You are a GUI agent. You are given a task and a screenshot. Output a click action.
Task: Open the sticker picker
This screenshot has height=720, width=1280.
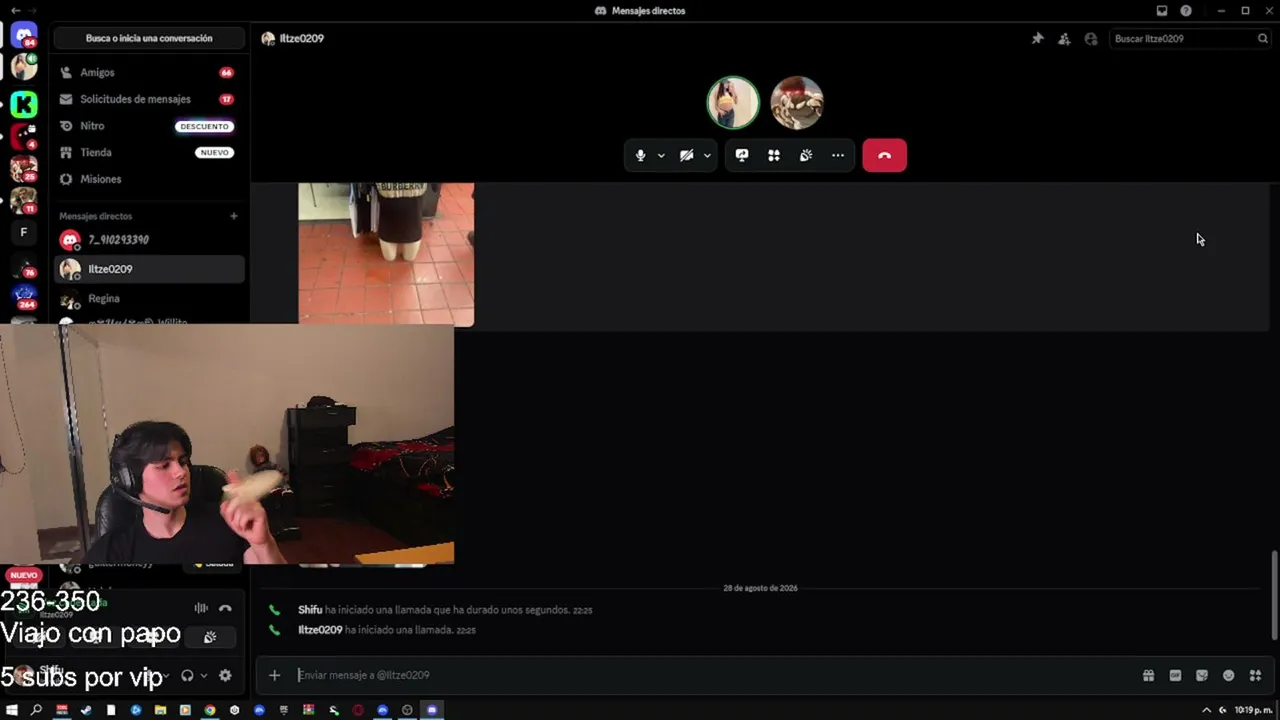tap(1202, 675)
